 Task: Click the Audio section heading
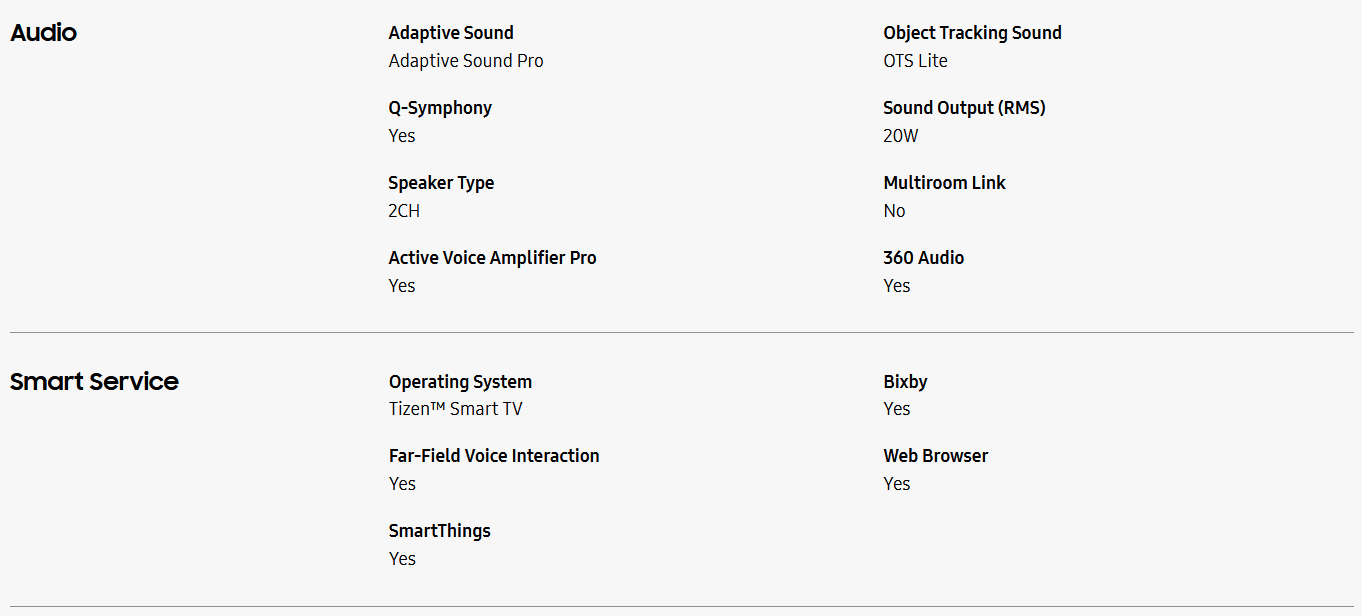pyautogui.click(x=43, y=33)
